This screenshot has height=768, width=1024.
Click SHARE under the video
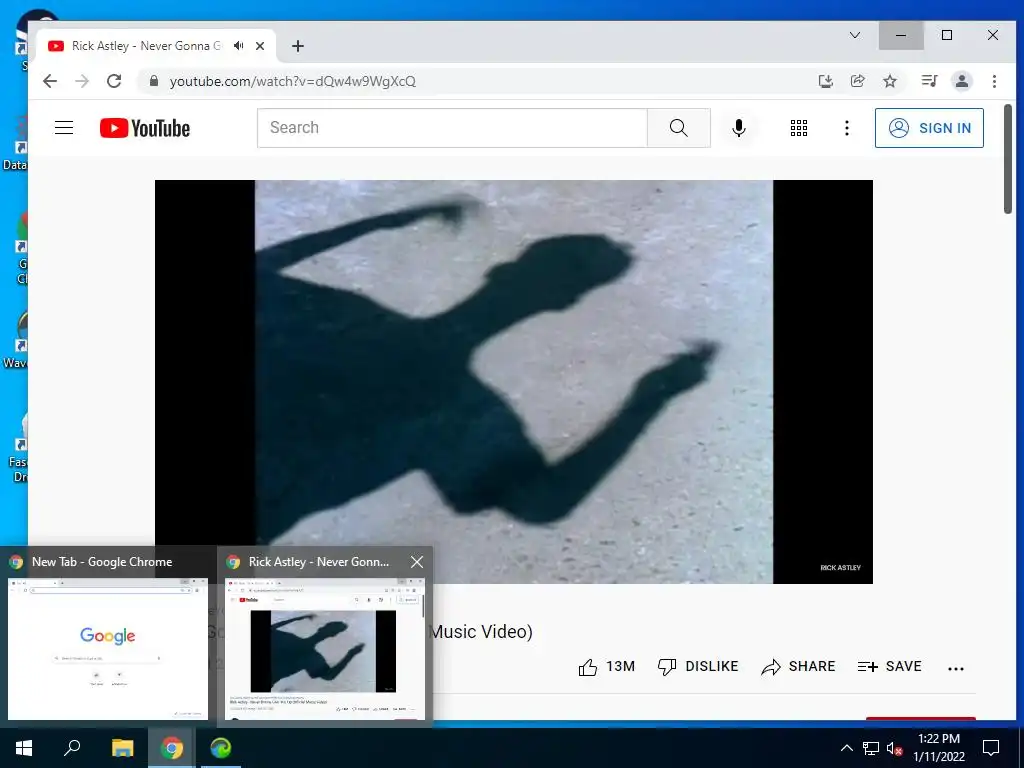point(798,667)
